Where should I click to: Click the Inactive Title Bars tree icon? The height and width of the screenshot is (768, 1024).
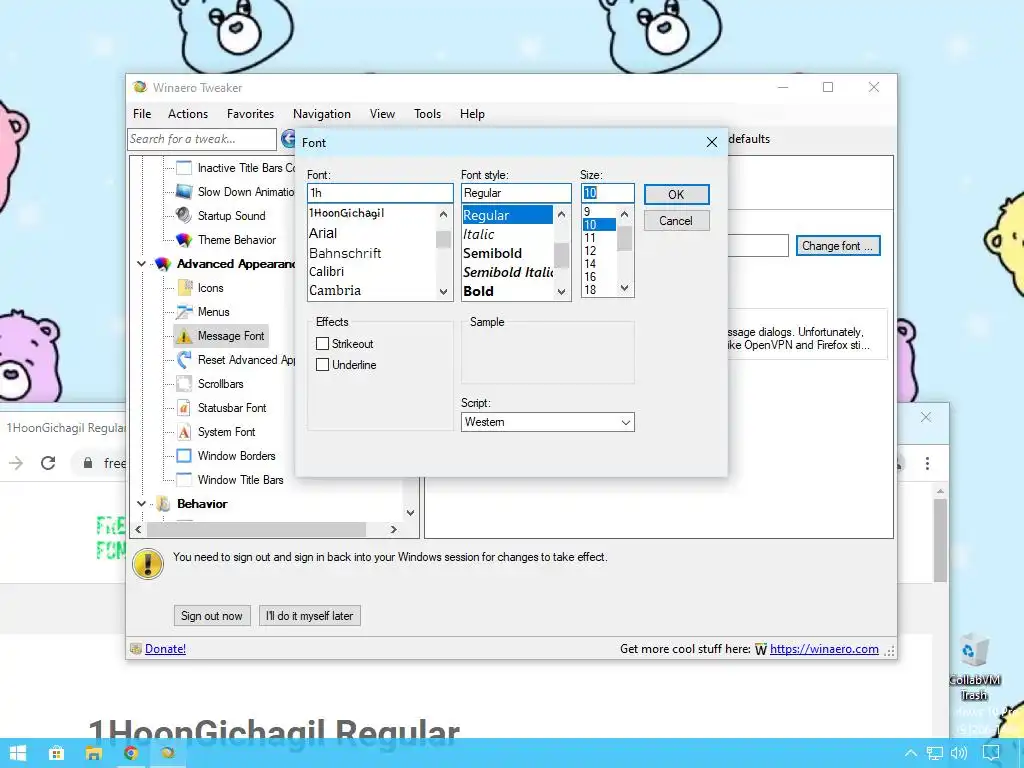click(x=184, y=168)
